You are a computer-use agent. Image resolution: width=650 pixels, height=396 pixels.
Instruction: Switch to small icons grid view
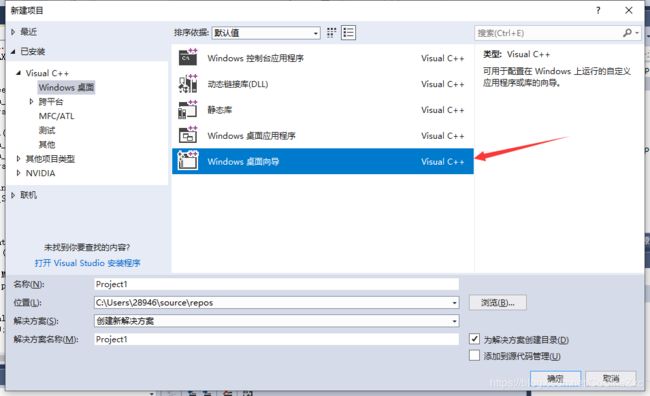[x=331, y=33]
